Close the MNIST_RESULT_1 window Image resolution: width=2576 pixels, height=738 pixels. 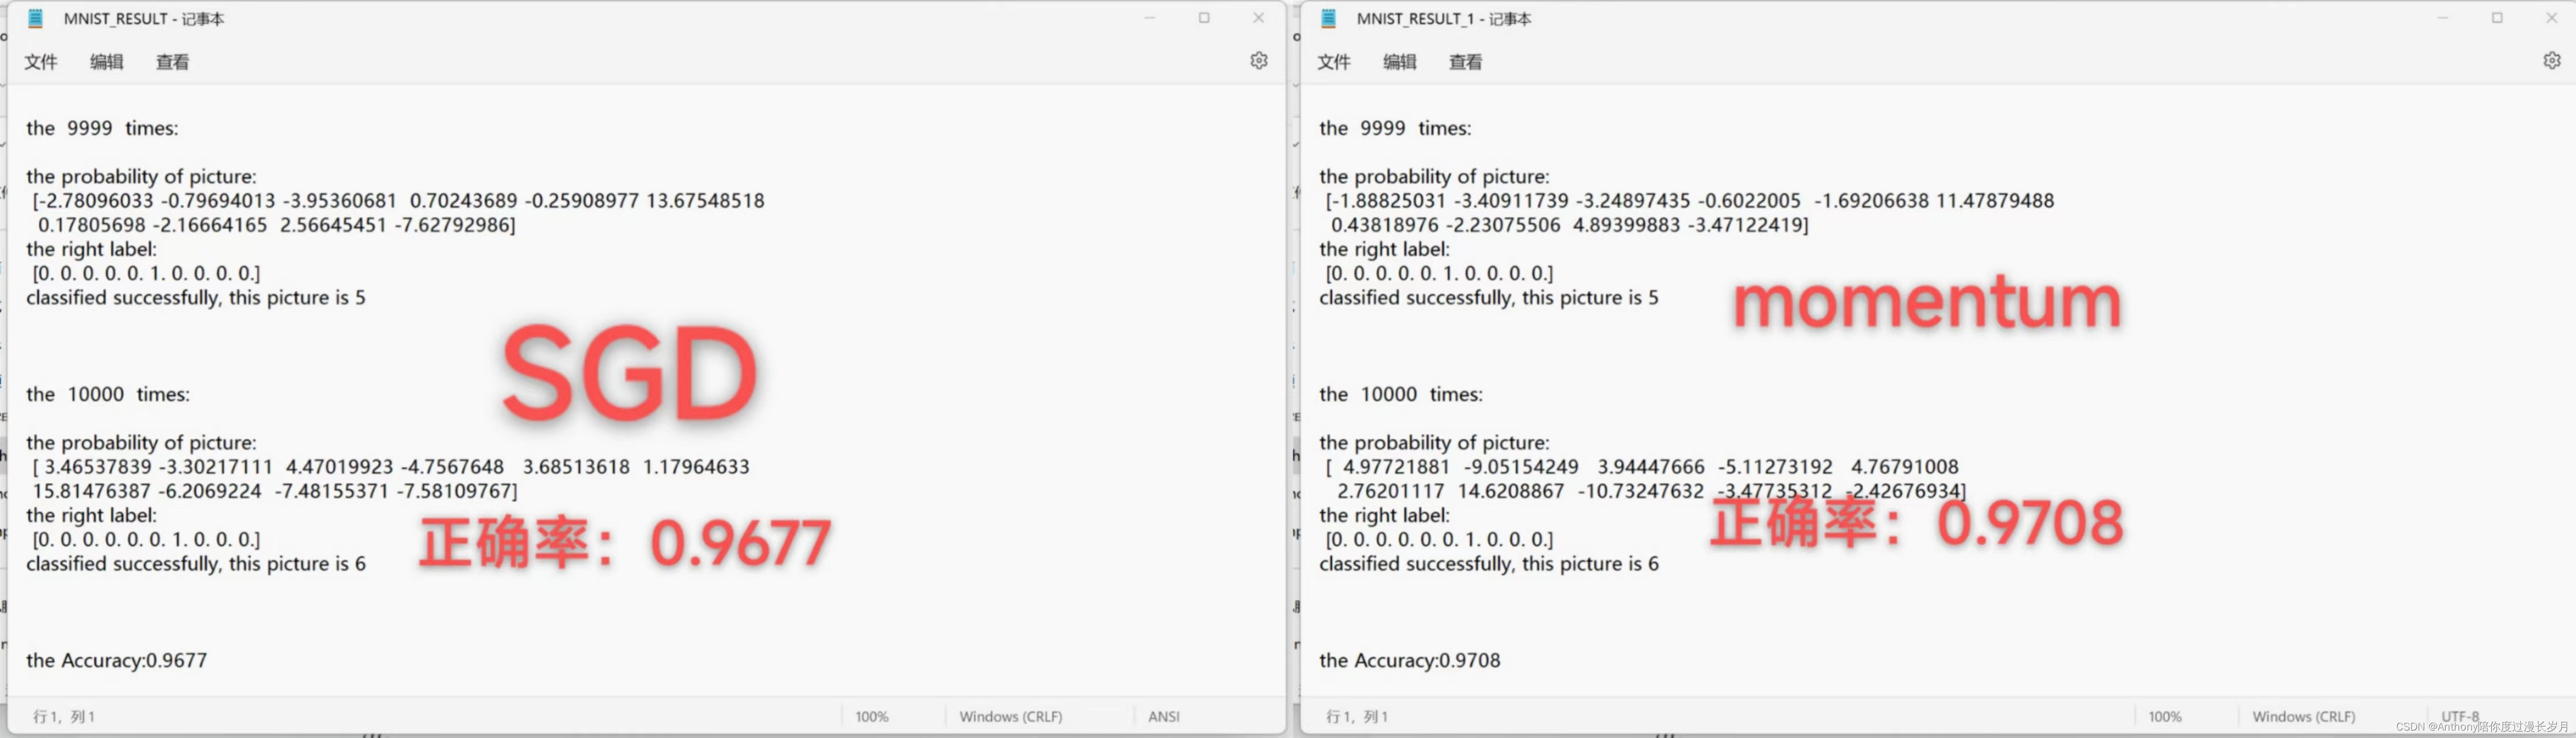pyautogui.click(x=2551, y=18)
